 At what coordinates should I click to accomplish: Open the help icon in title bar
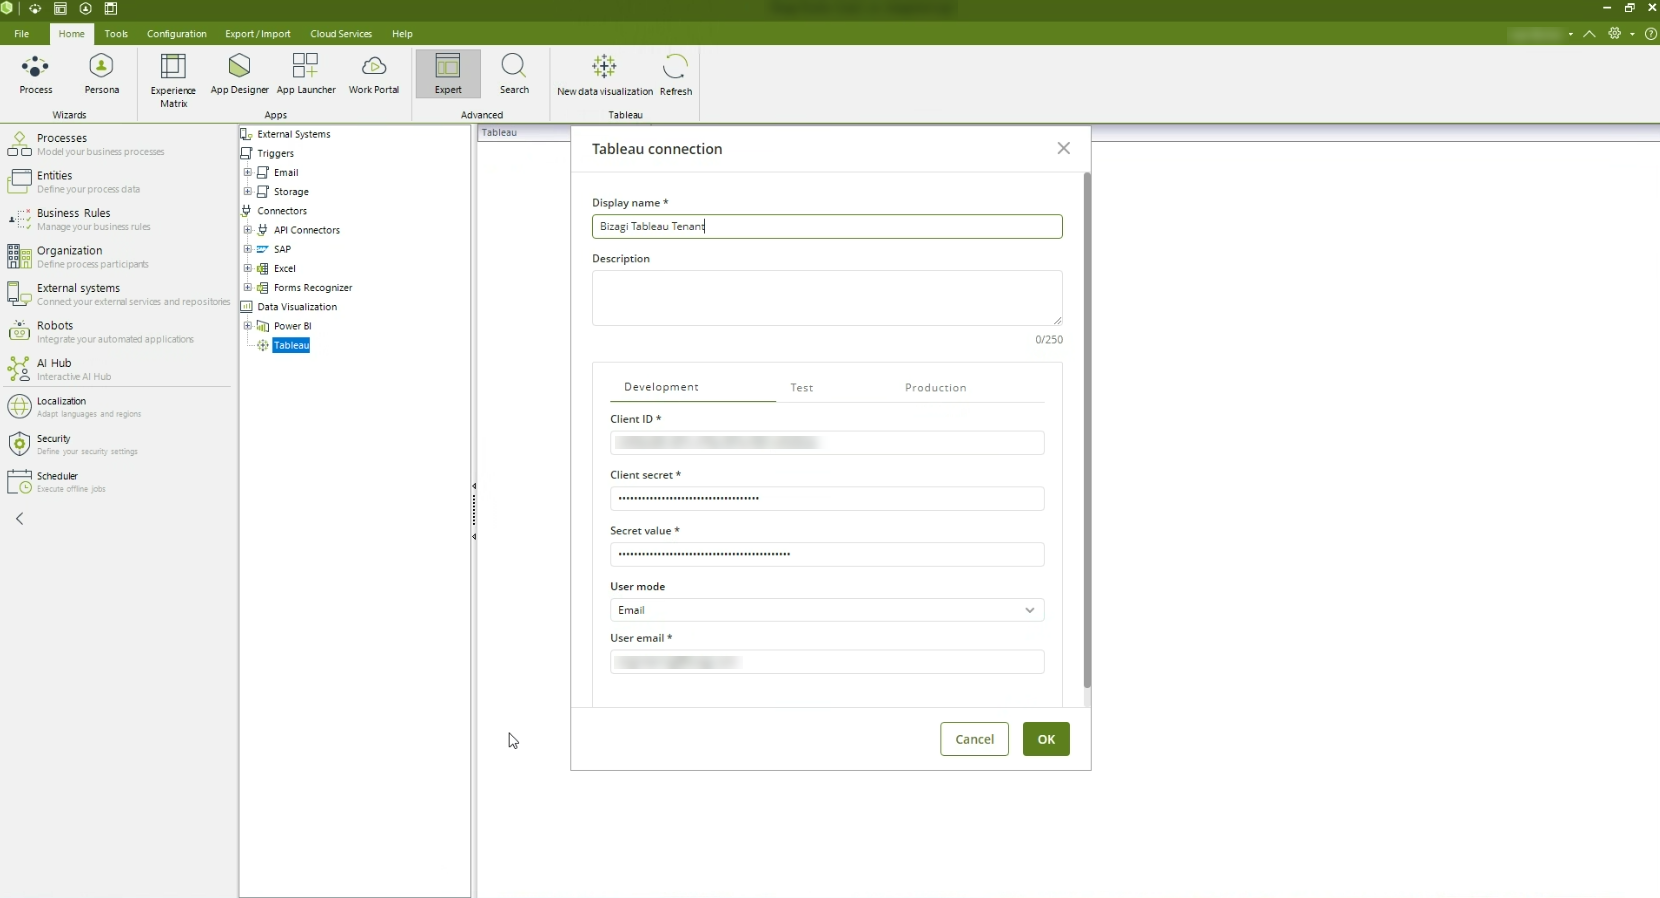coord(1650,34)
